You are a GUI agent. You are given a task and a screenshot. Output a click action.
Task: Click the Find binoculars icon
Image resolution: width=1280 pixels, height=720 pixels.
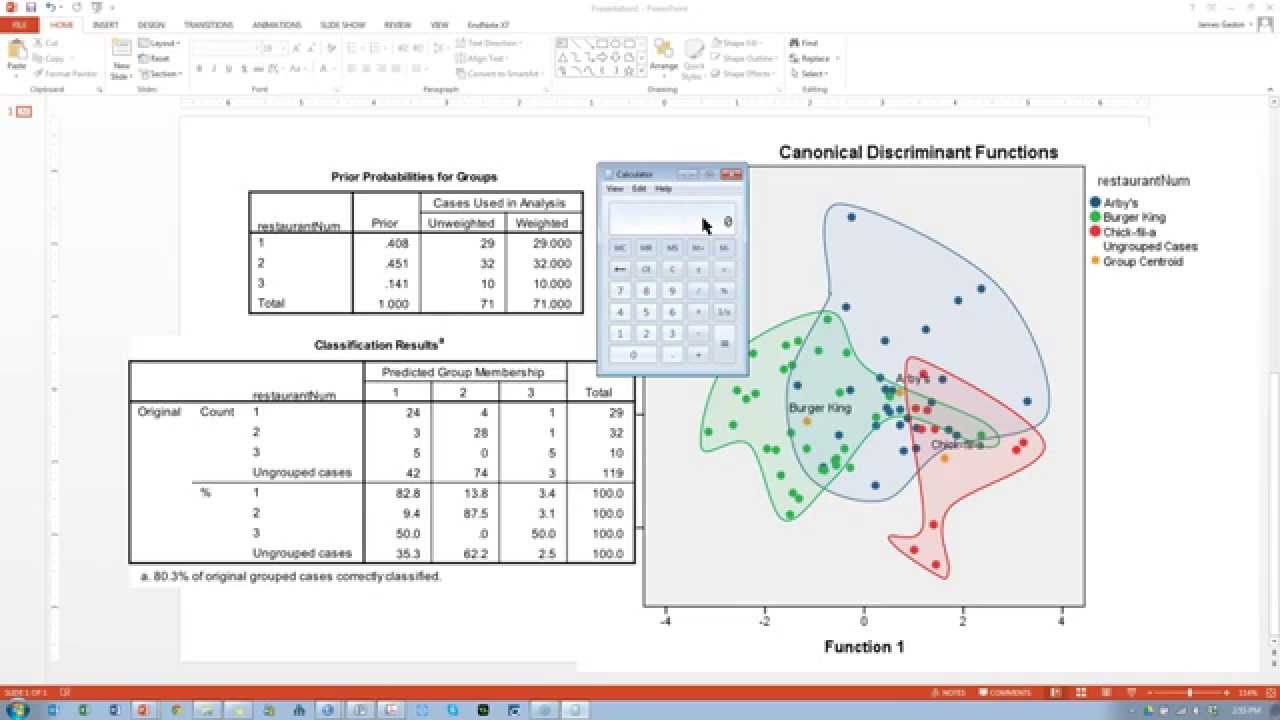(x=794, y=43)
